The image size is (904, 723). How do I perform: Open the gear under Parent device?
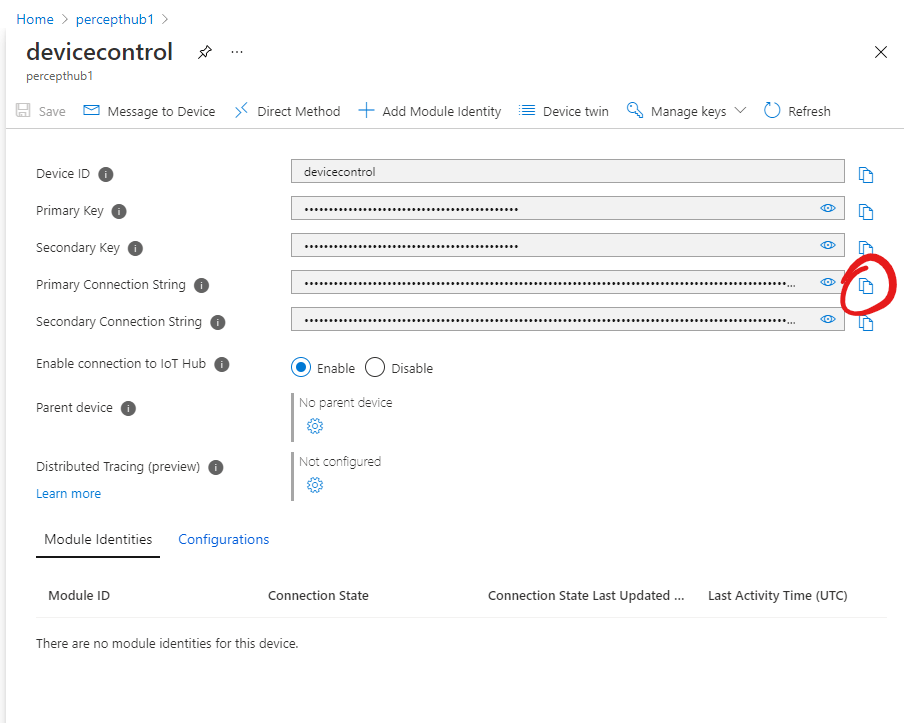(x=315, y=426)
